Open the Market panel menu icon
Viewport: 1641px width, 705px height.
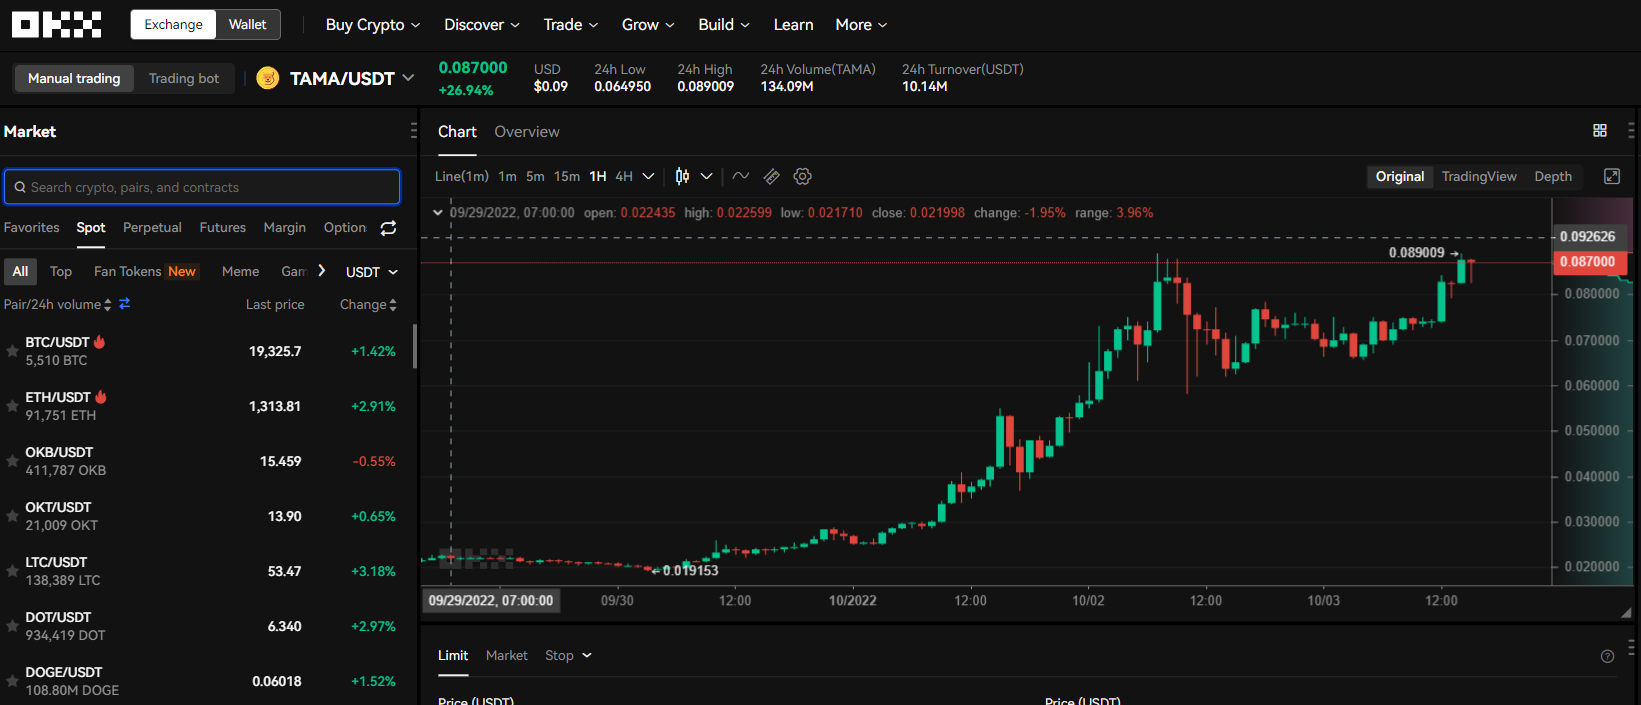point(414,131)
